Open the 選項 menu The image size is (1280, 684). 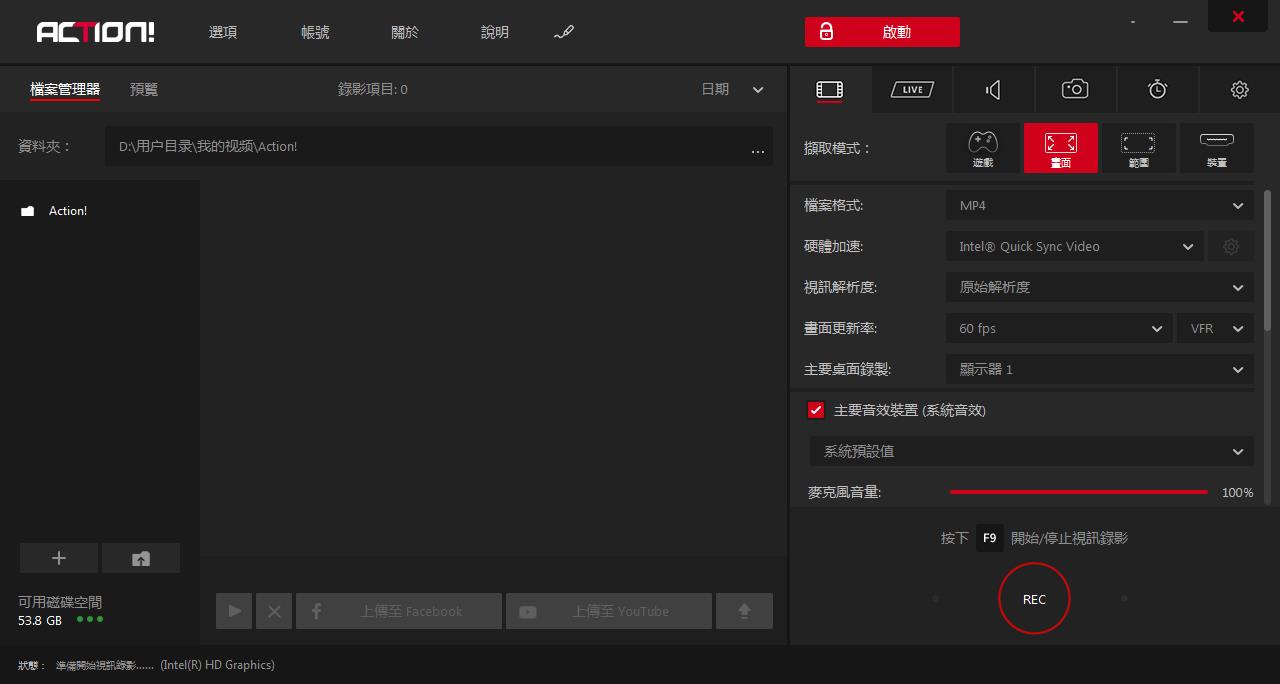tap(223, 32)
